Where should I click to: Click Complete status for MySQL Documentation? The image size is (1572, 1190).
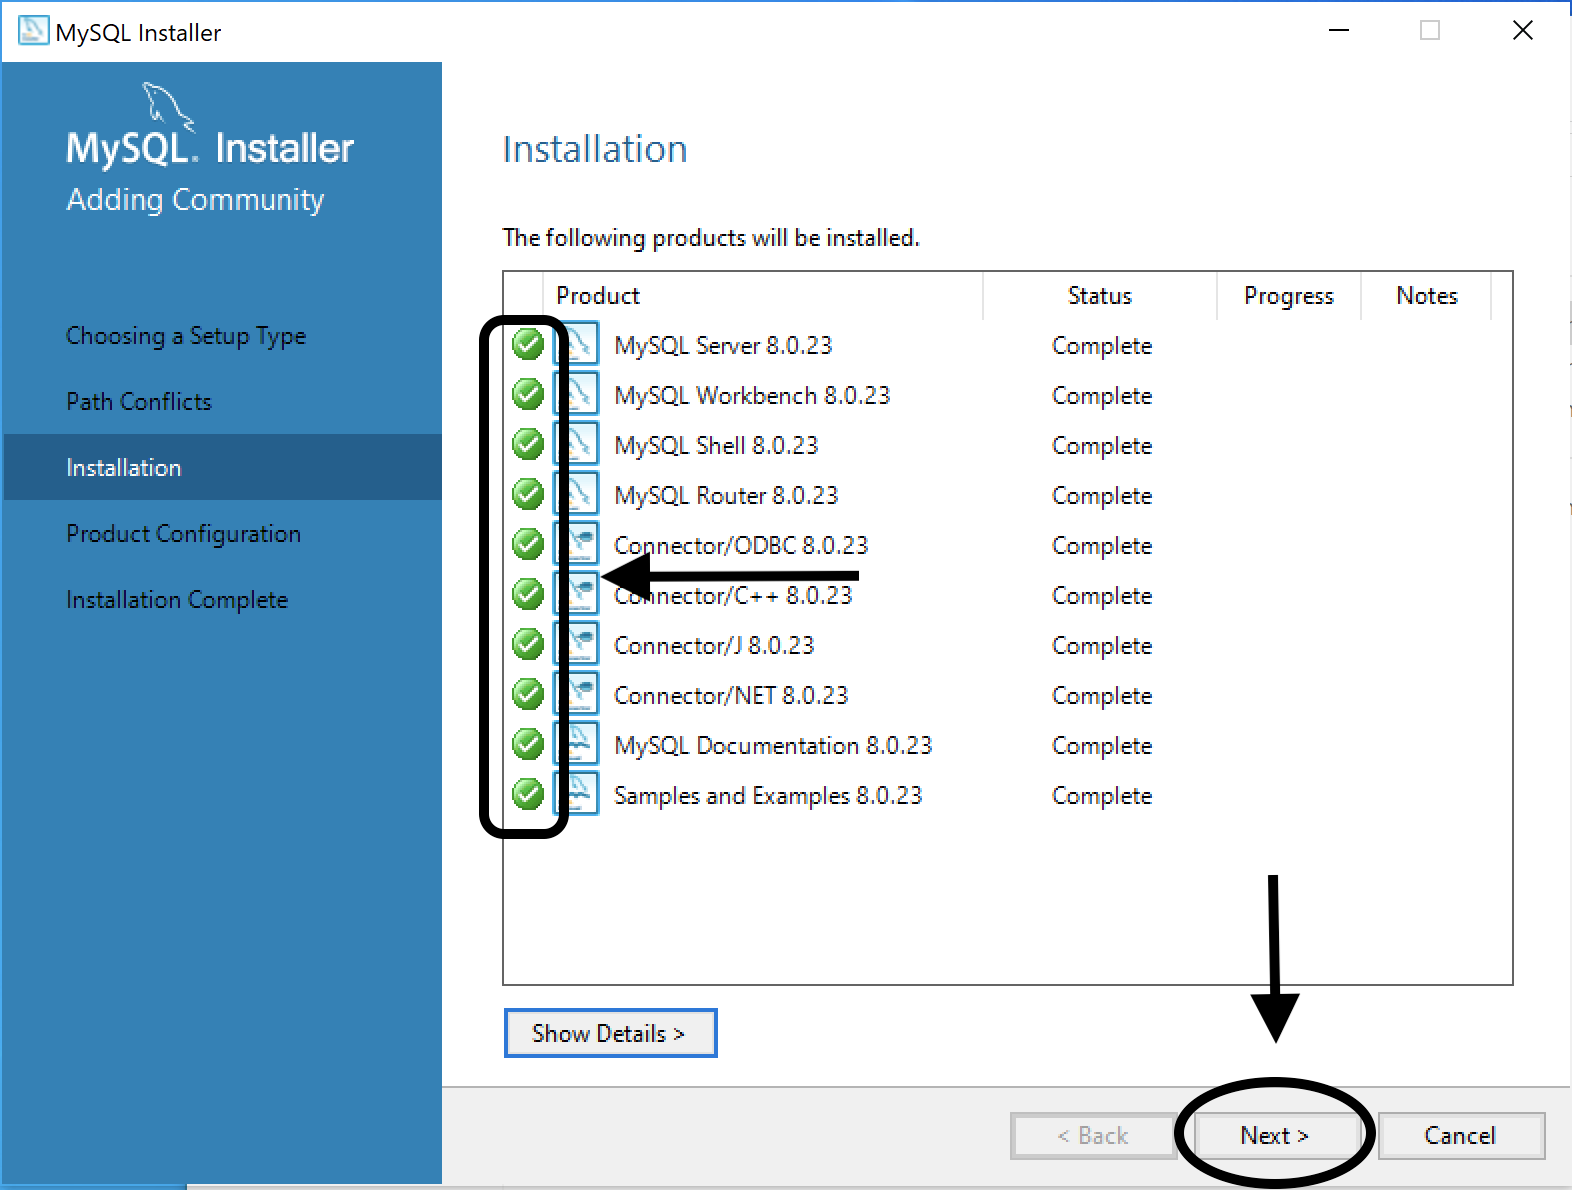tap(1102, 746)
